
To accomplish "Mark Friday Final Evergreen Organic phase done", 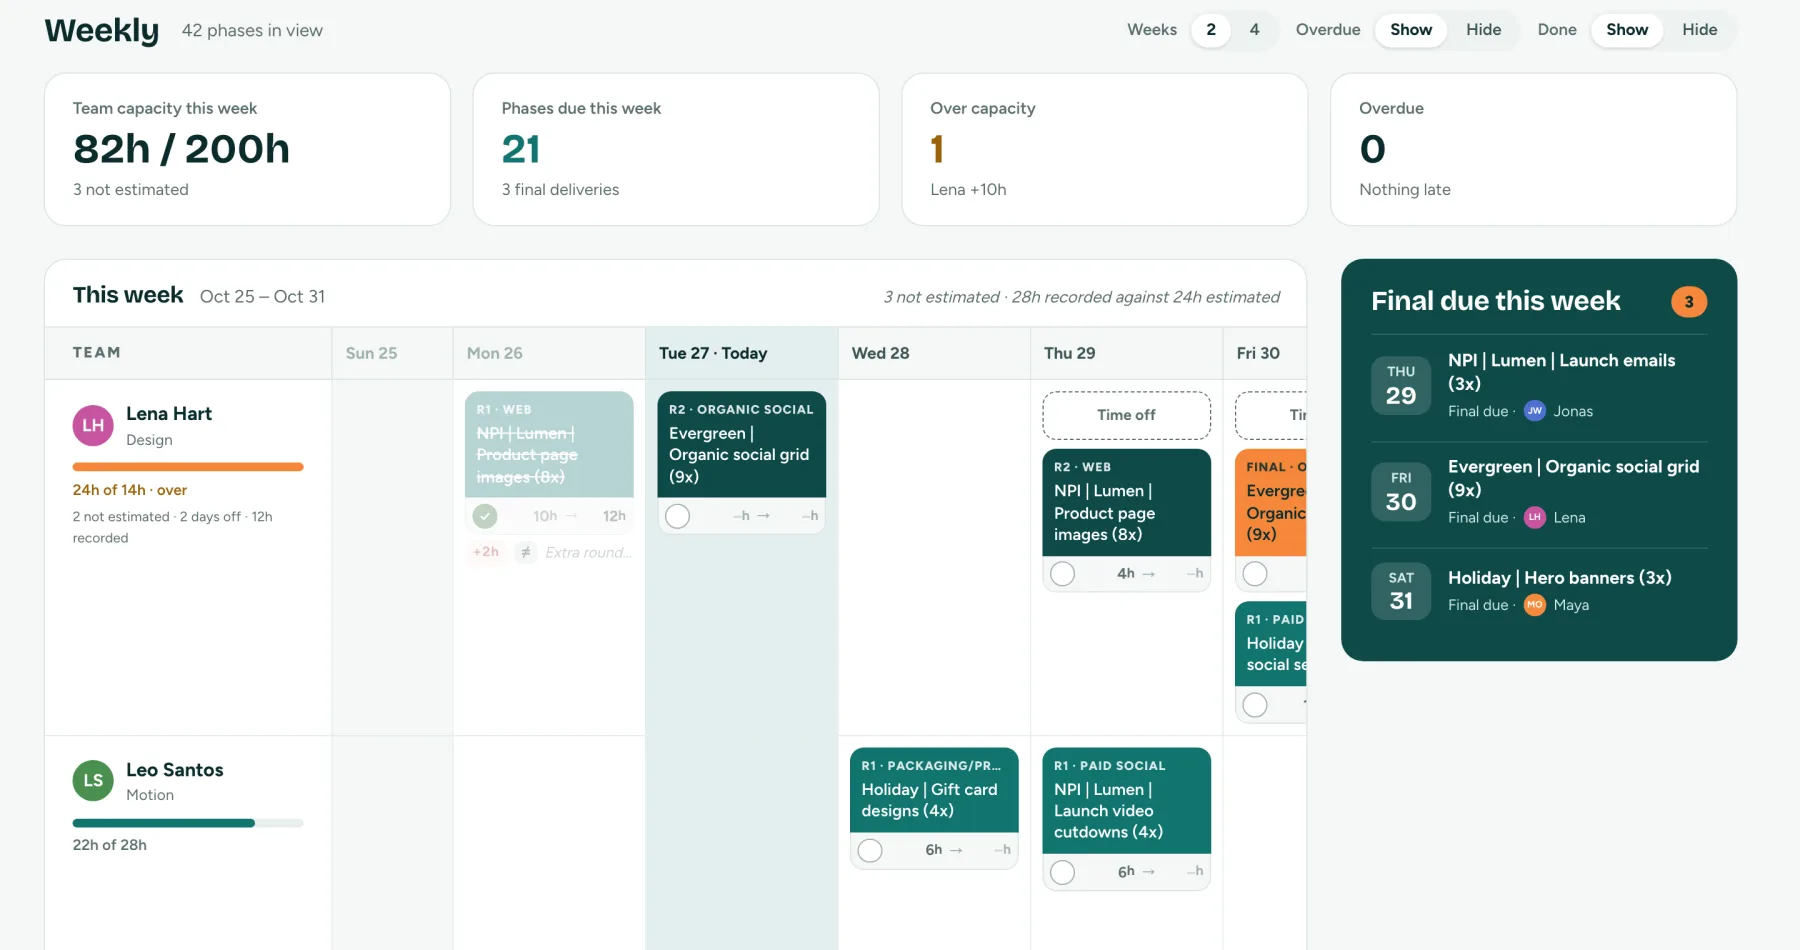I will coord(1255,574).
